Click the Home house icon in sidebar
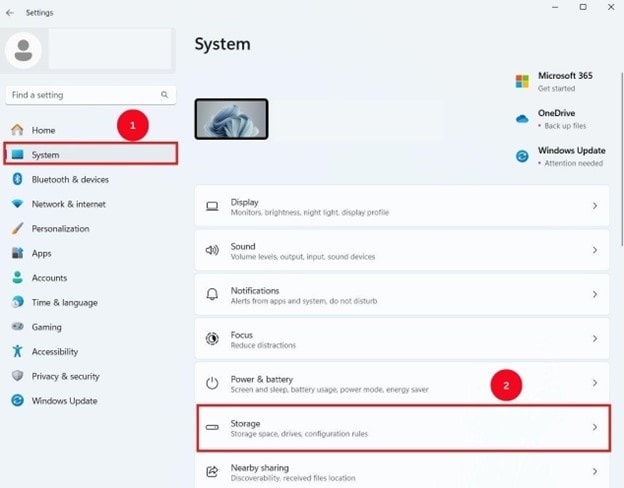Image resolution: width=624 pixels, height=488 pixels. click(17, 130)
